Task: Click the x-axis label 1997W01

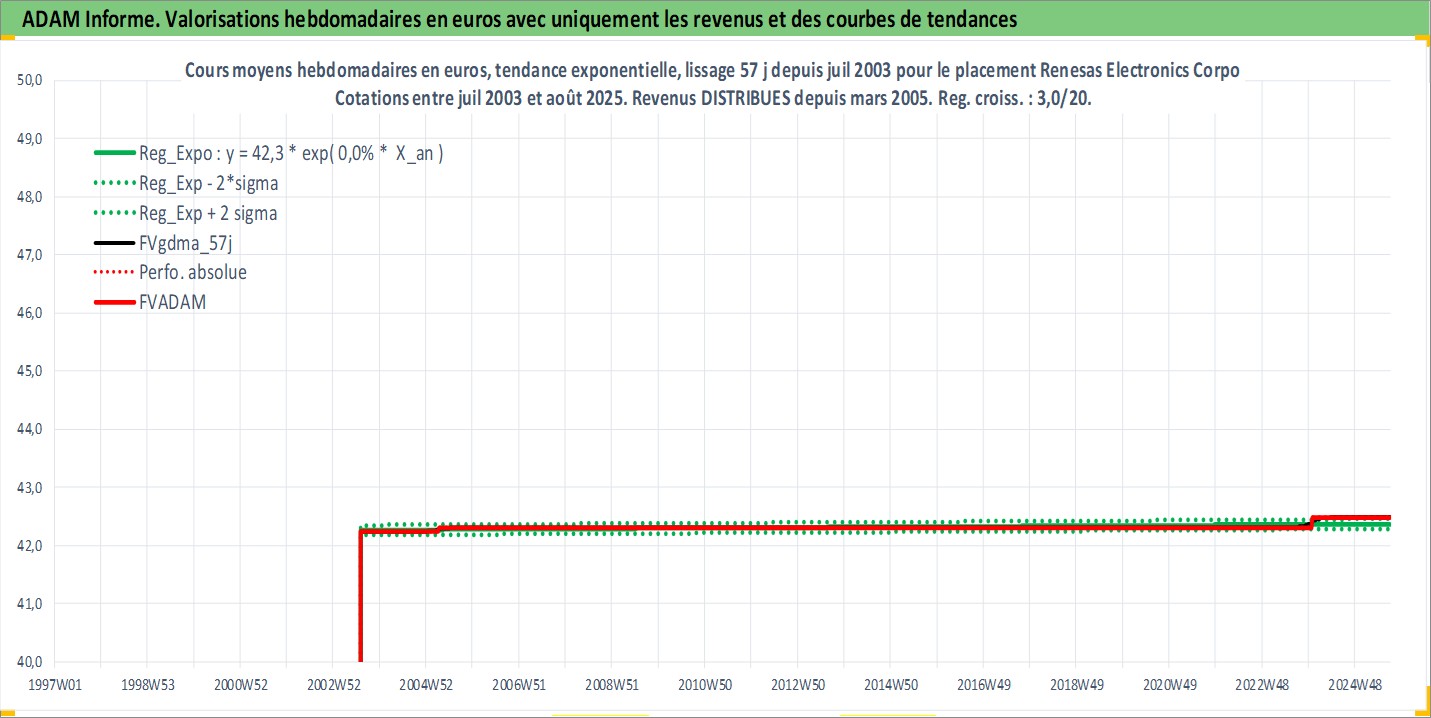Action: 54,685
